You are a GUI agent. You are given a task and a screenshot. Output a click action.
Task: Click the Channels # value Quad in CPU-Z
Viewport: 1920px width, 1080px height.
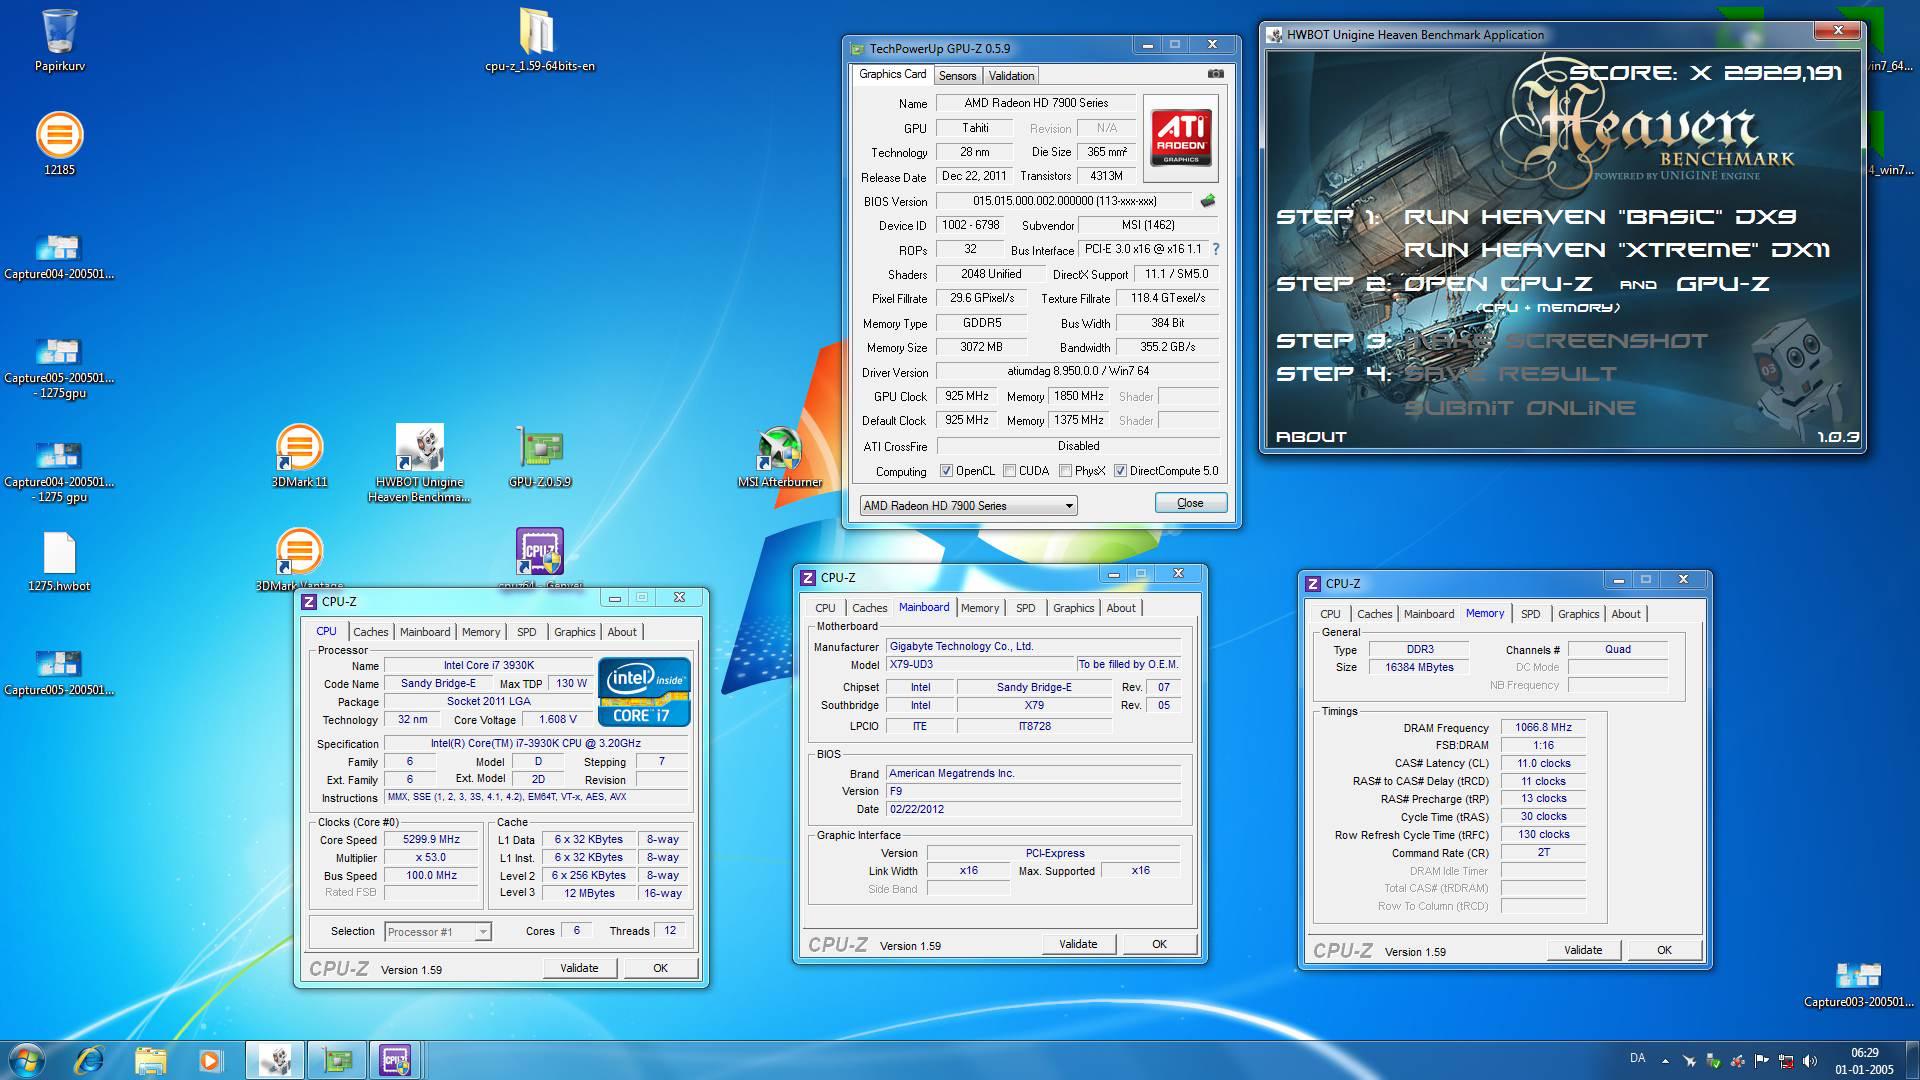(x=1617, y=650)
